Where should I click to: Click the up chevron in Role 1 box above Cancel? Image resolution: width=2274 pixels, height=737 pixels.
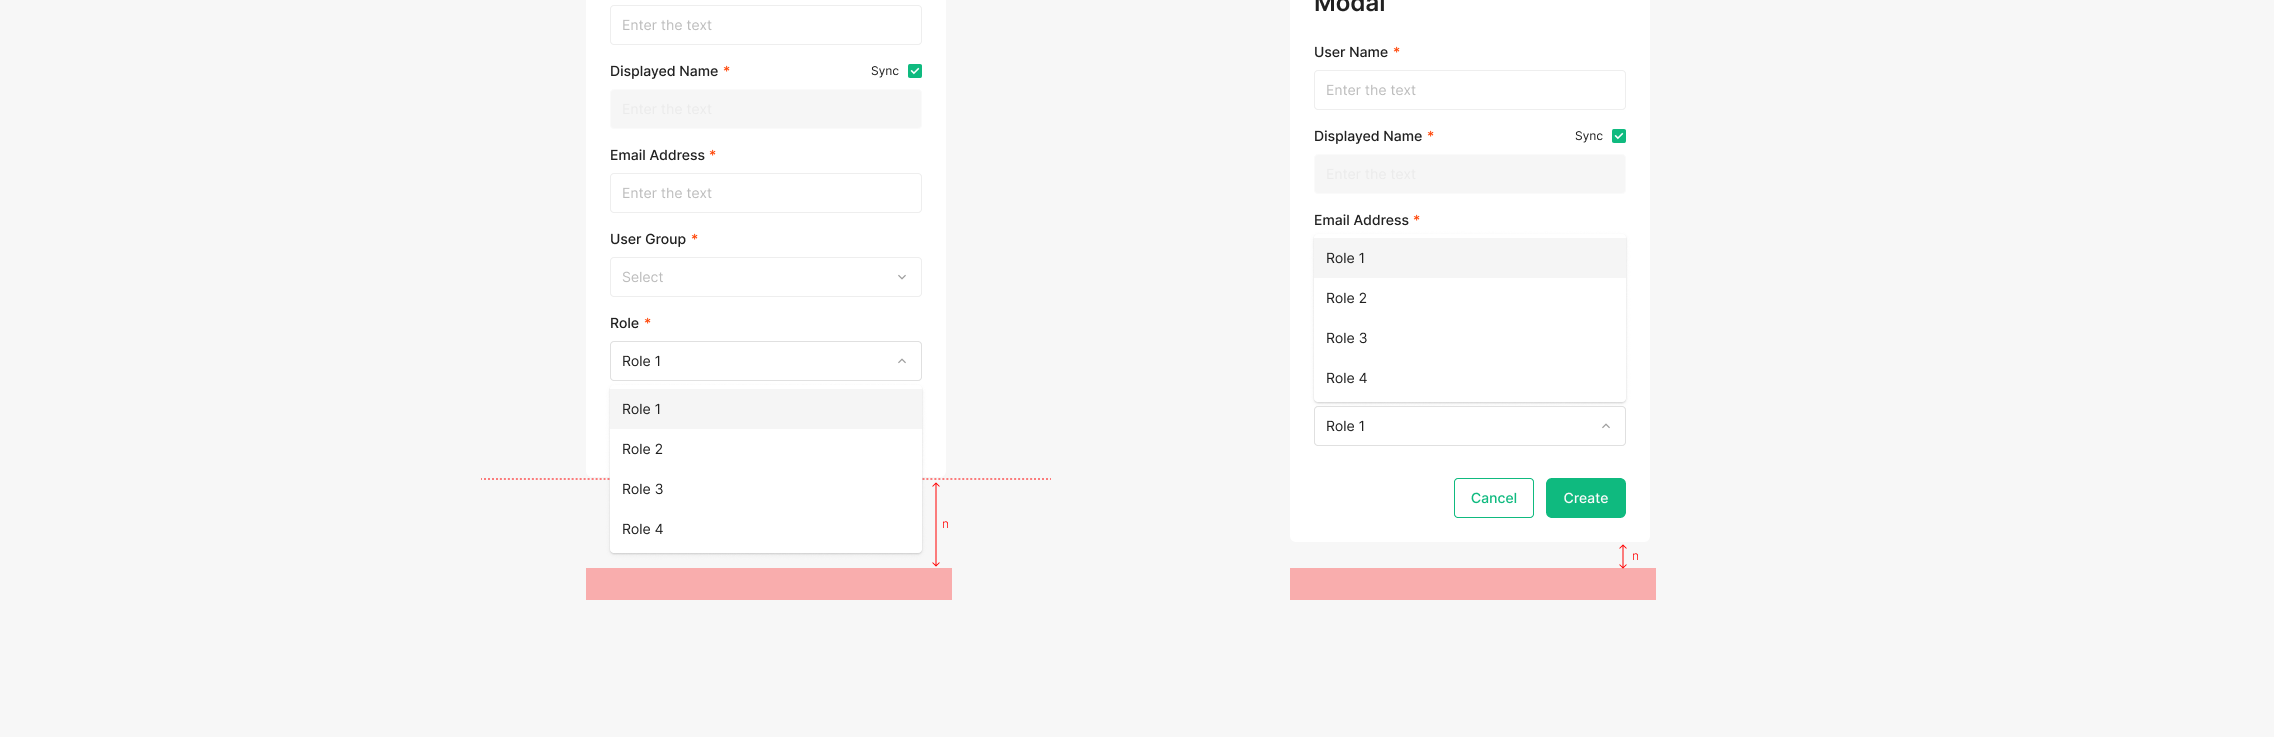point(1605,426)
